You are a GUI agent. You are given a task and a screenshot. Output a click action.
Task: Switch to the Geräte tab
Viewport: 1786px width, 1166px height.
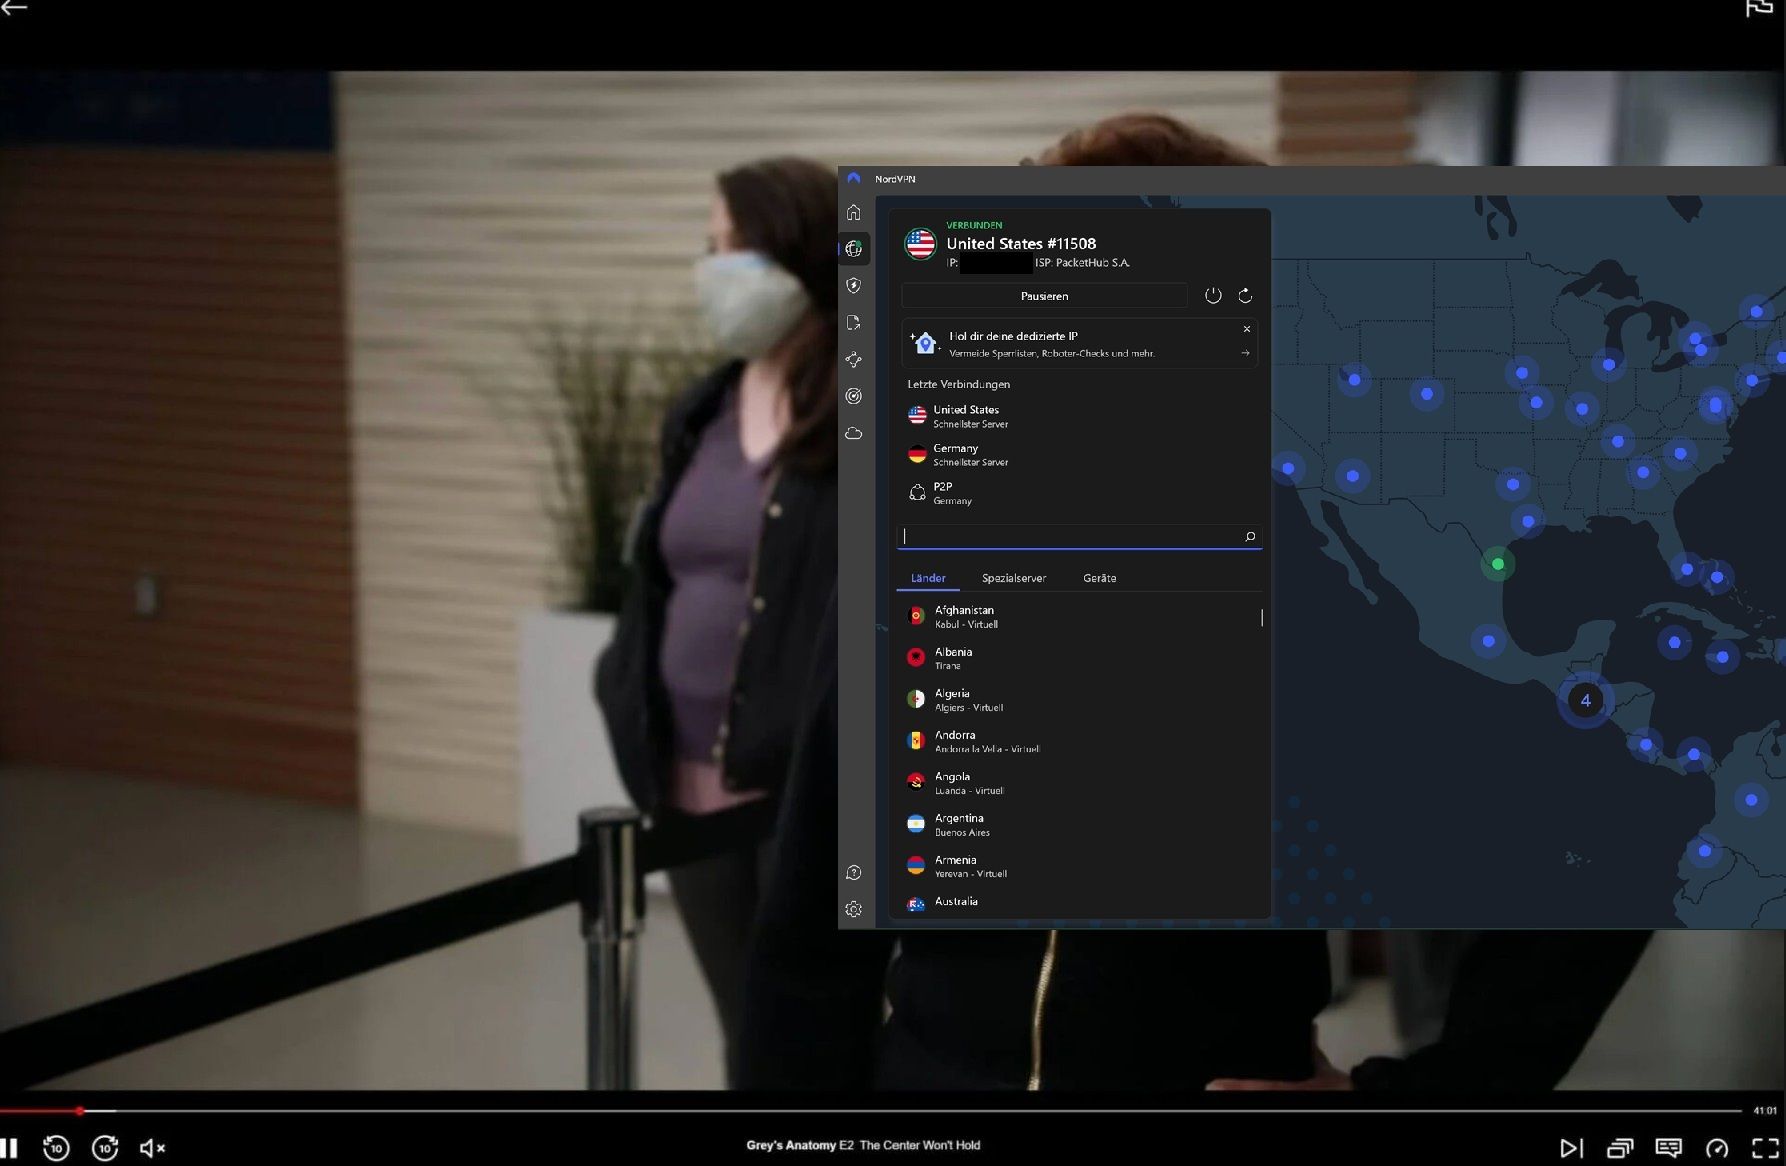click(1099, 578)
